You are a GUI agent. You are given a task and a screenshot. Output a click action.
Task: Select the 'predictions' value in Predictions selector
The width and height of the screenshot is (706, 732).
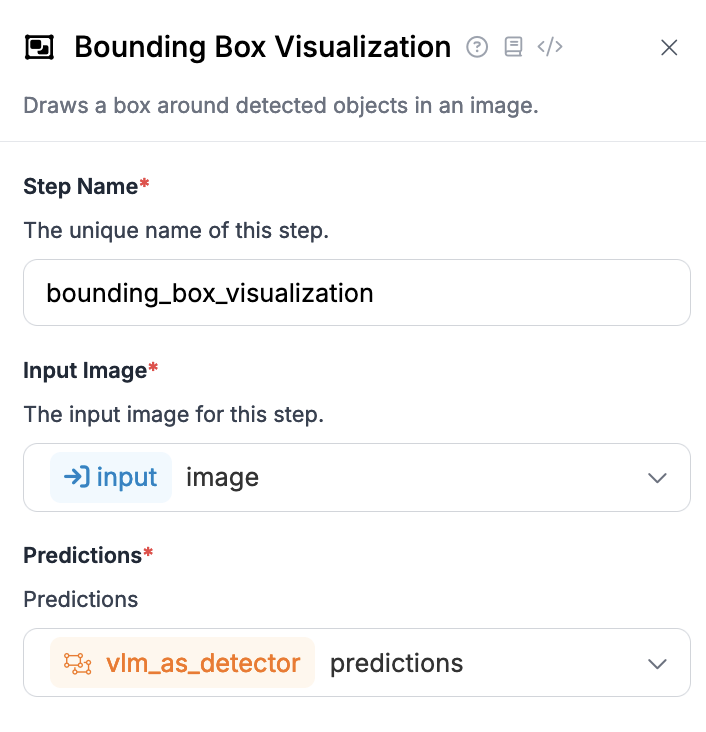396,663
